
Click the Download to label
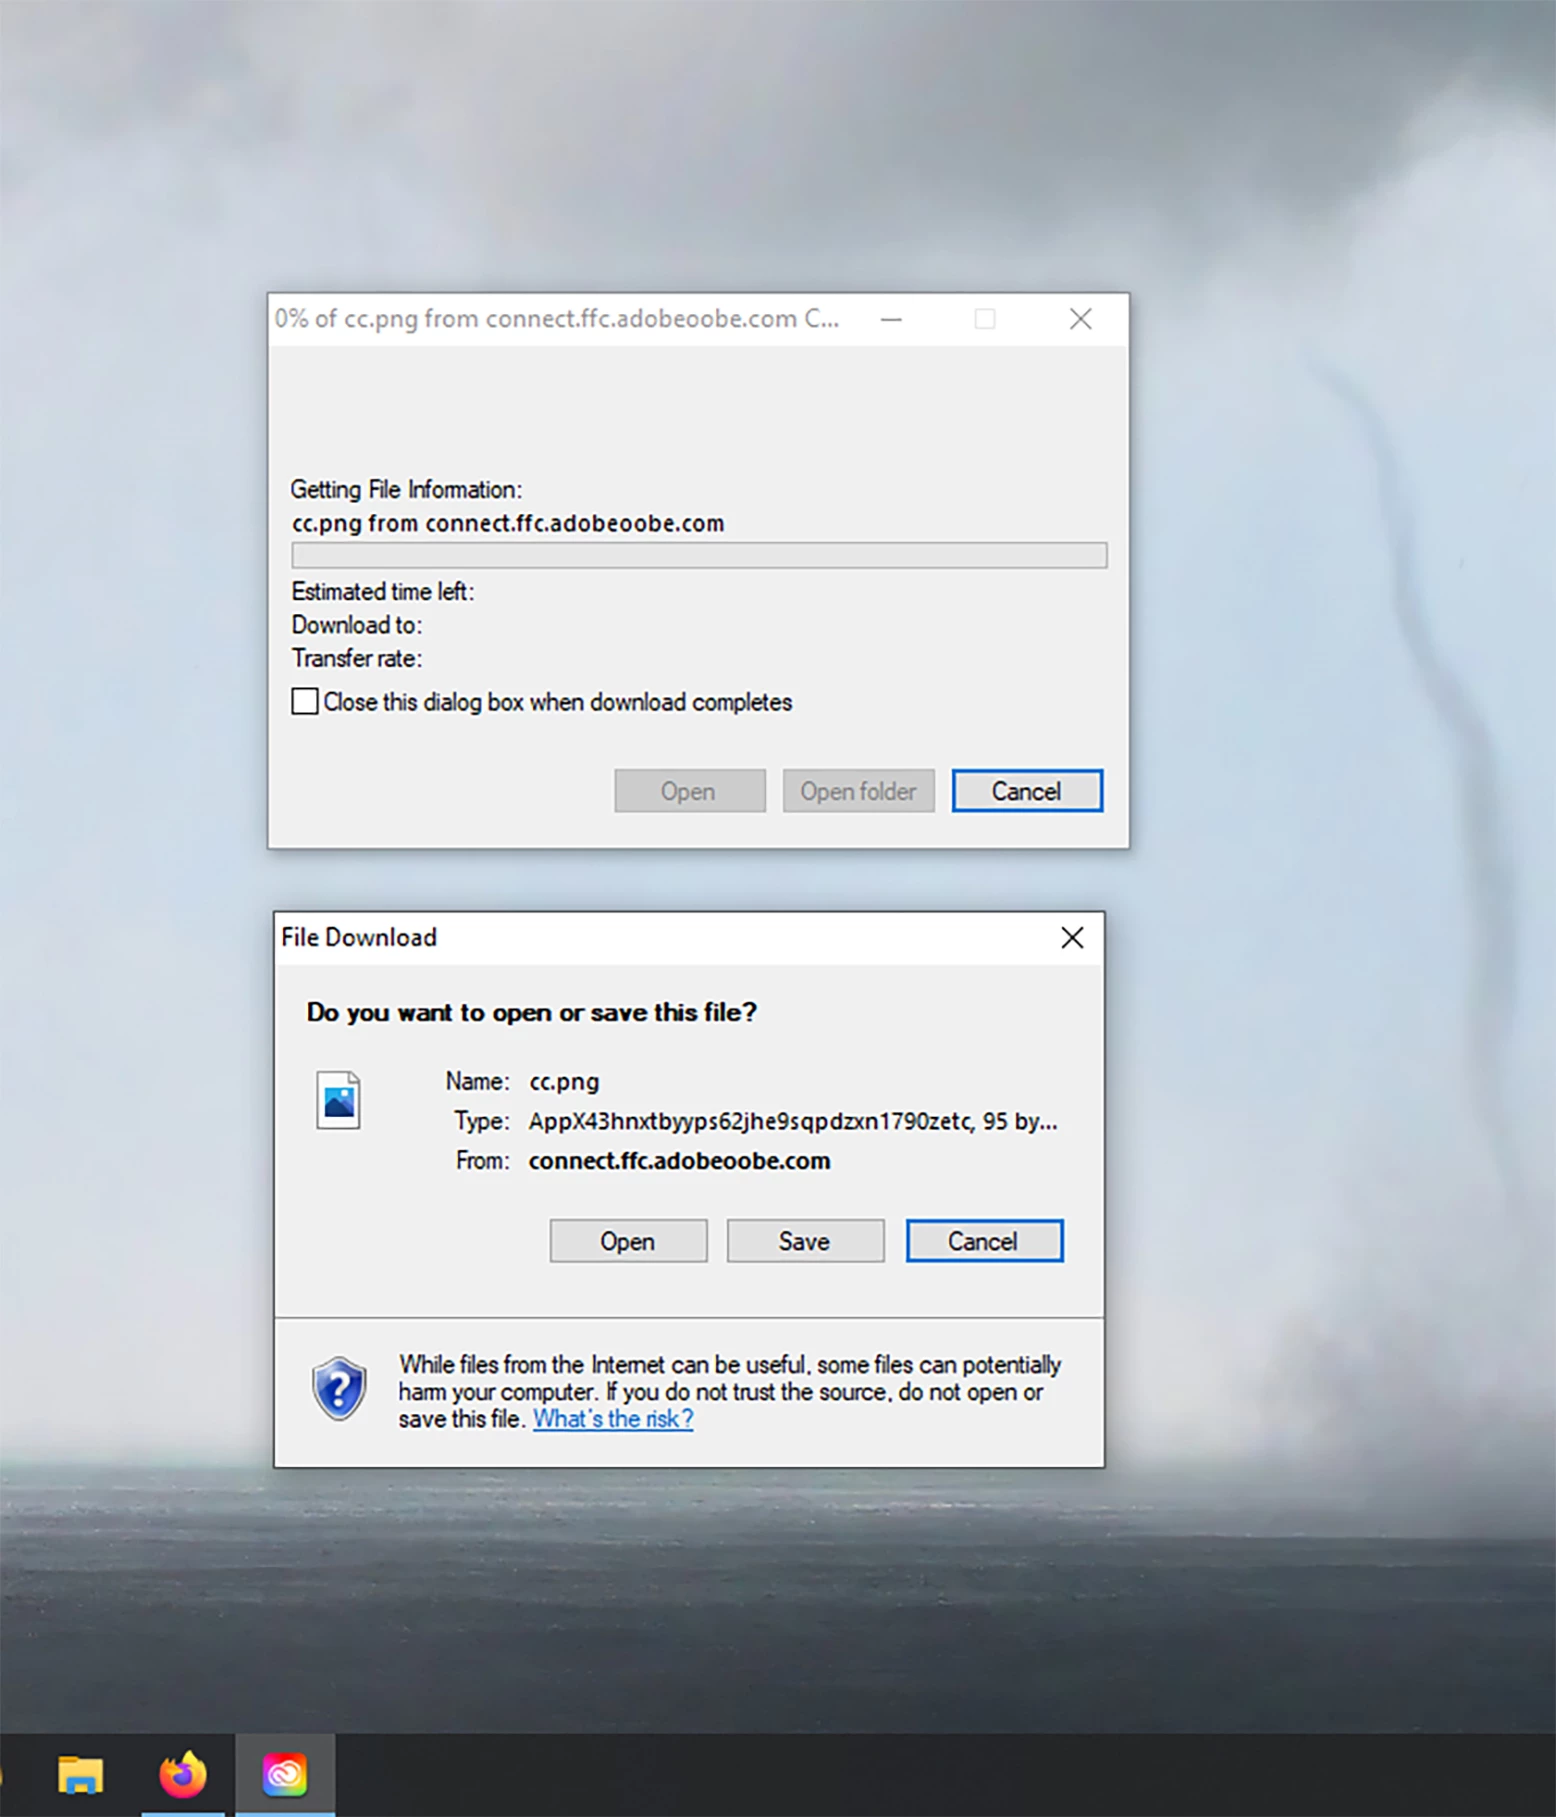pos(357,625)
